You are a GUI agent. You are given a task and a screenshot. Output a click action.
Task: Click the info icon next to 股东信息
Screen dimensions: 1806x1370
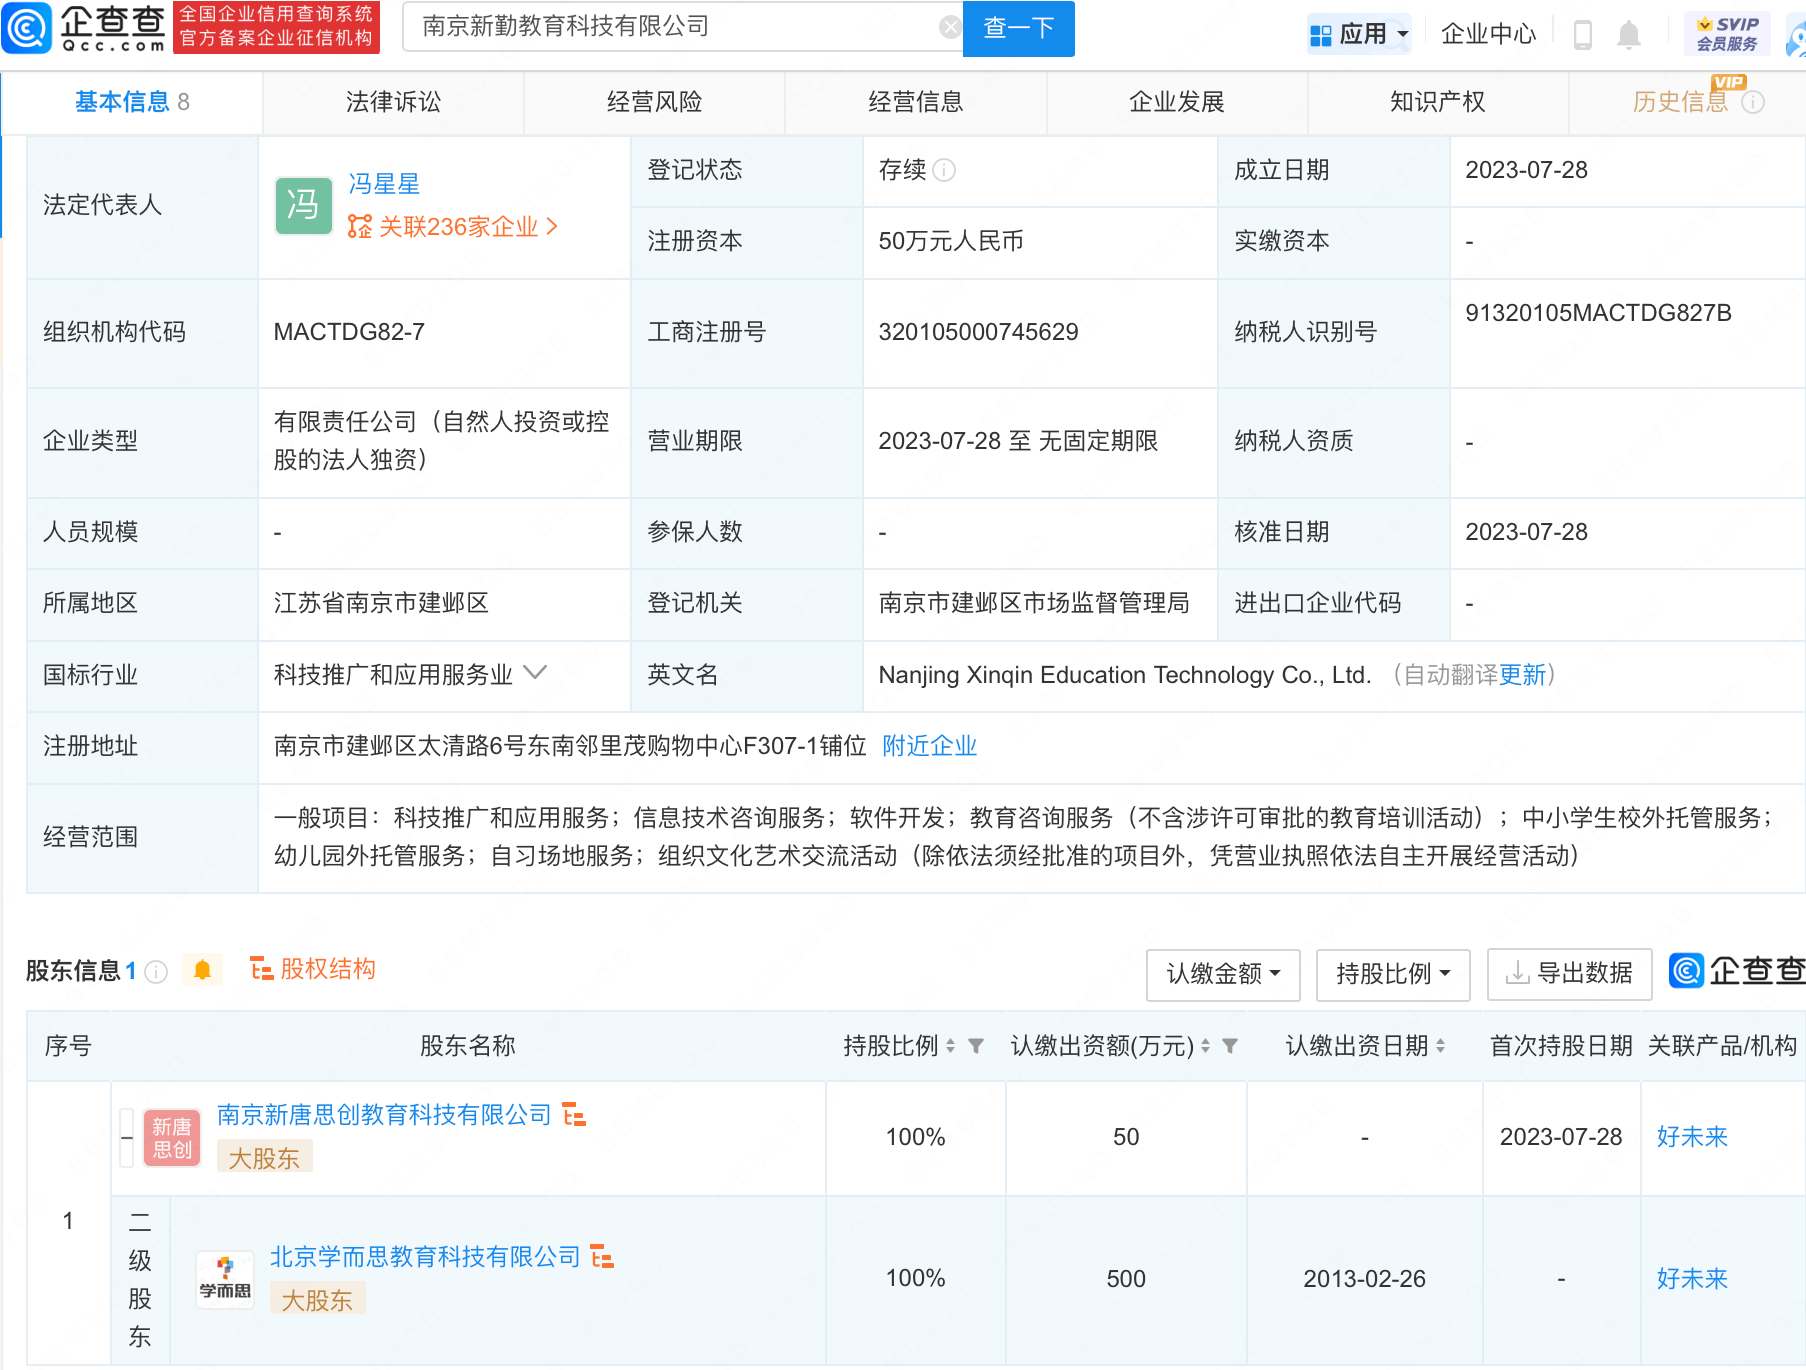[156, 971]
